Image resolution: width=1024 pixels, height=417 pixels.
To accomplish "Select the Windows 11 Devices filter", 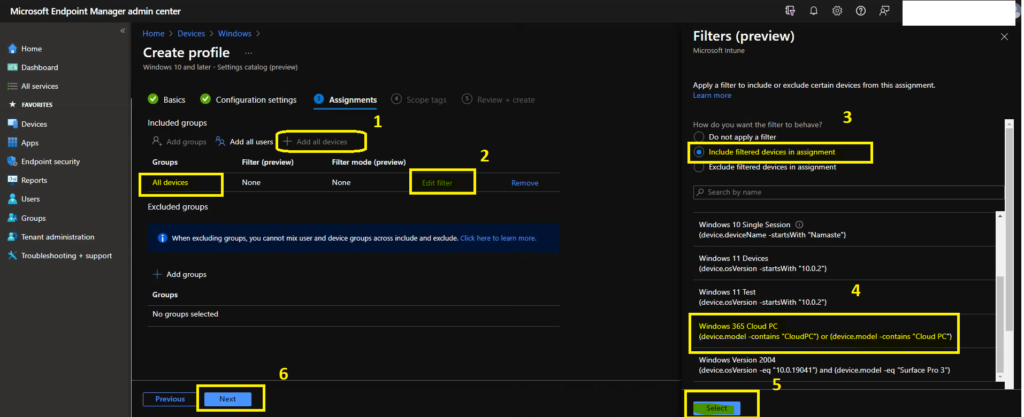I will click(845, 263).
